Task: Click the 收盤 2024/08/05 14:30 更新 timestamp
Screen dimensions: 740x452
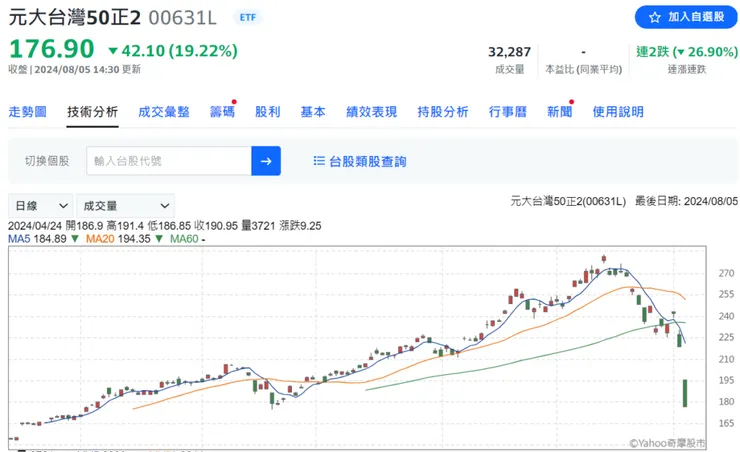Action: point(75,69)
